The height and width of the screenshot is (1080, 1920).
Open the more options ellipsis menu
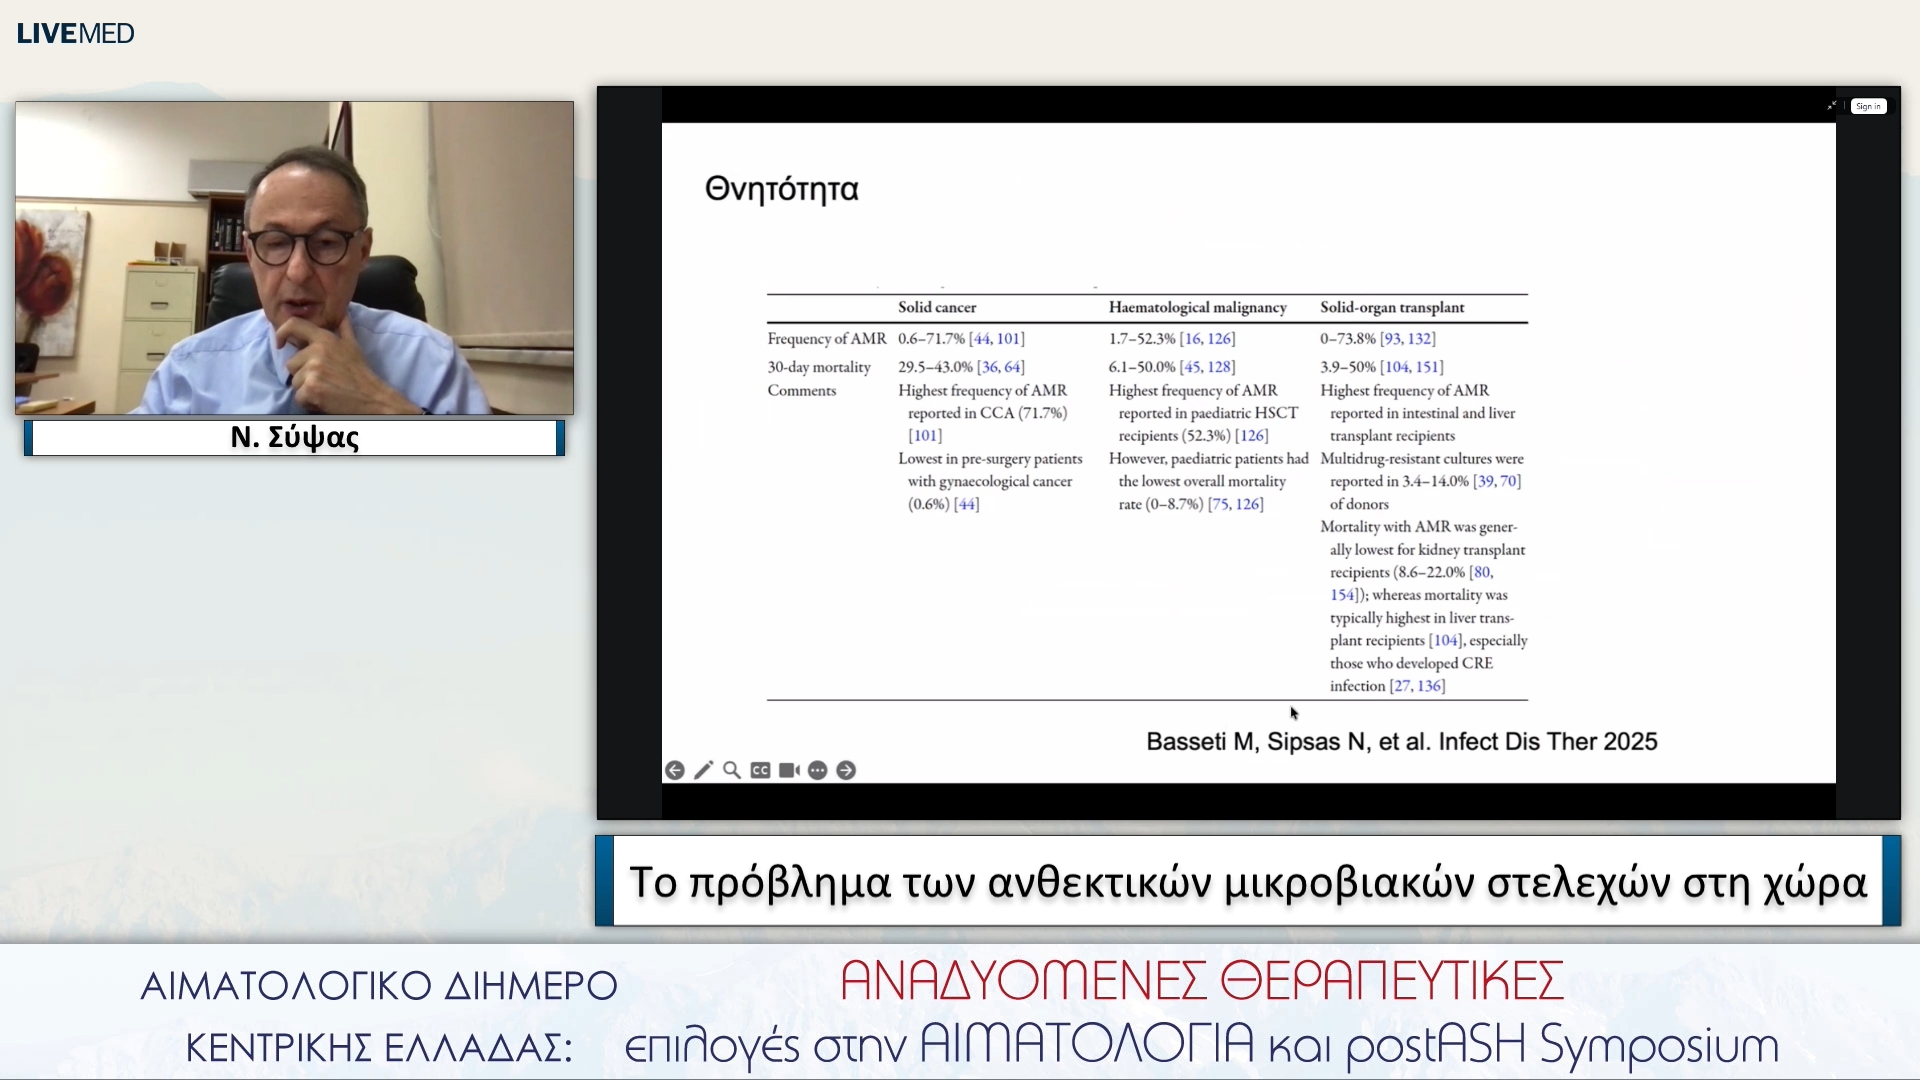coord(817,770)
